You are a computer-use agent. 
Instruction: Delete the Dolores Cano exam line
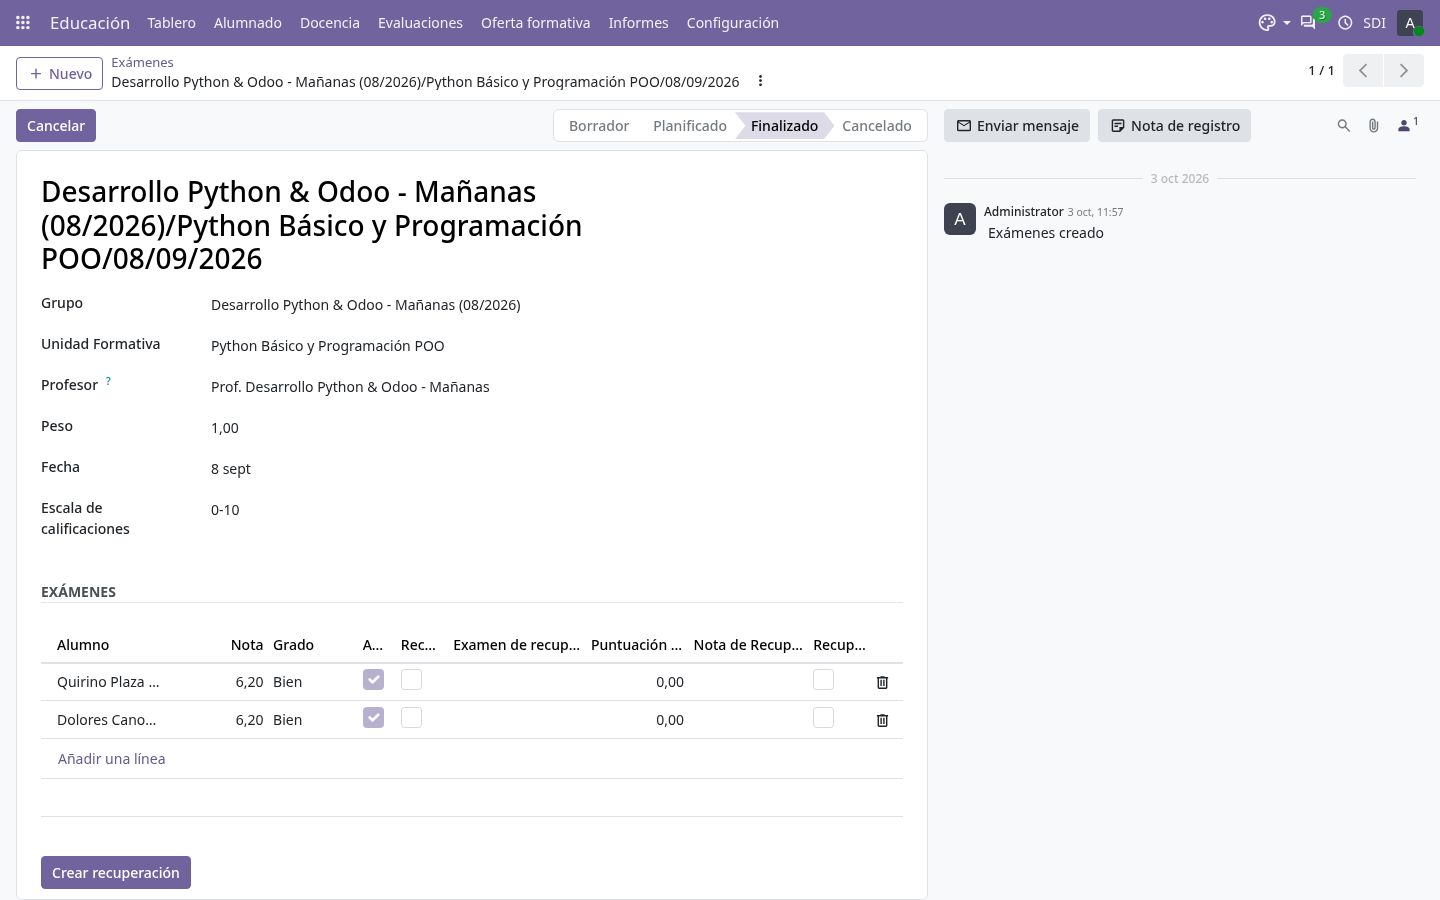pyautogui.click(x=882, y=720)
